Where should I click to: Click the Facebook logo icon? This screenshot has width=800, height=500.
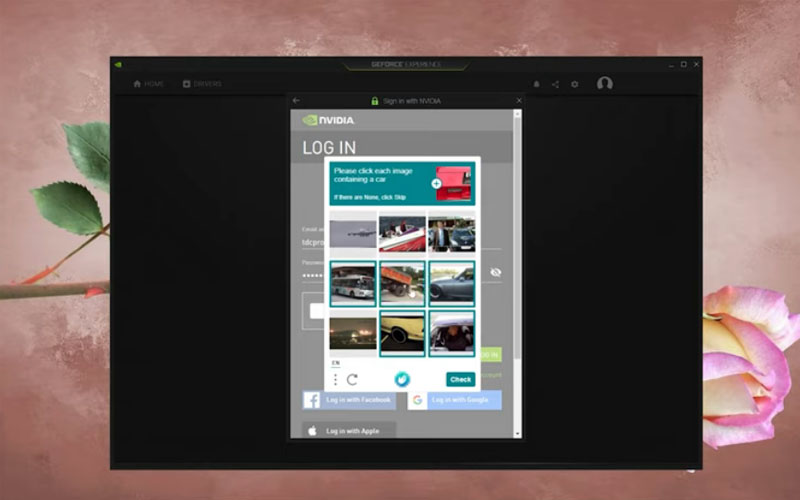click(x=312, y=400)
